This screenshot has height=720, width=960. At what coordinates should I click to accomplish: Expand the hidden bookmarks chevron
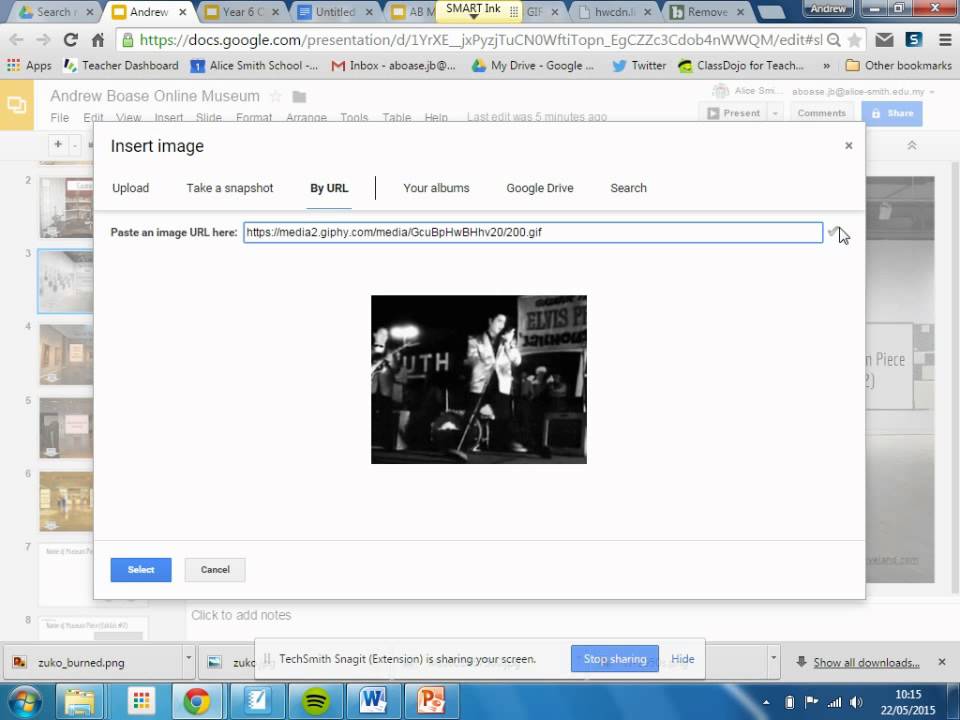point(827,66)
